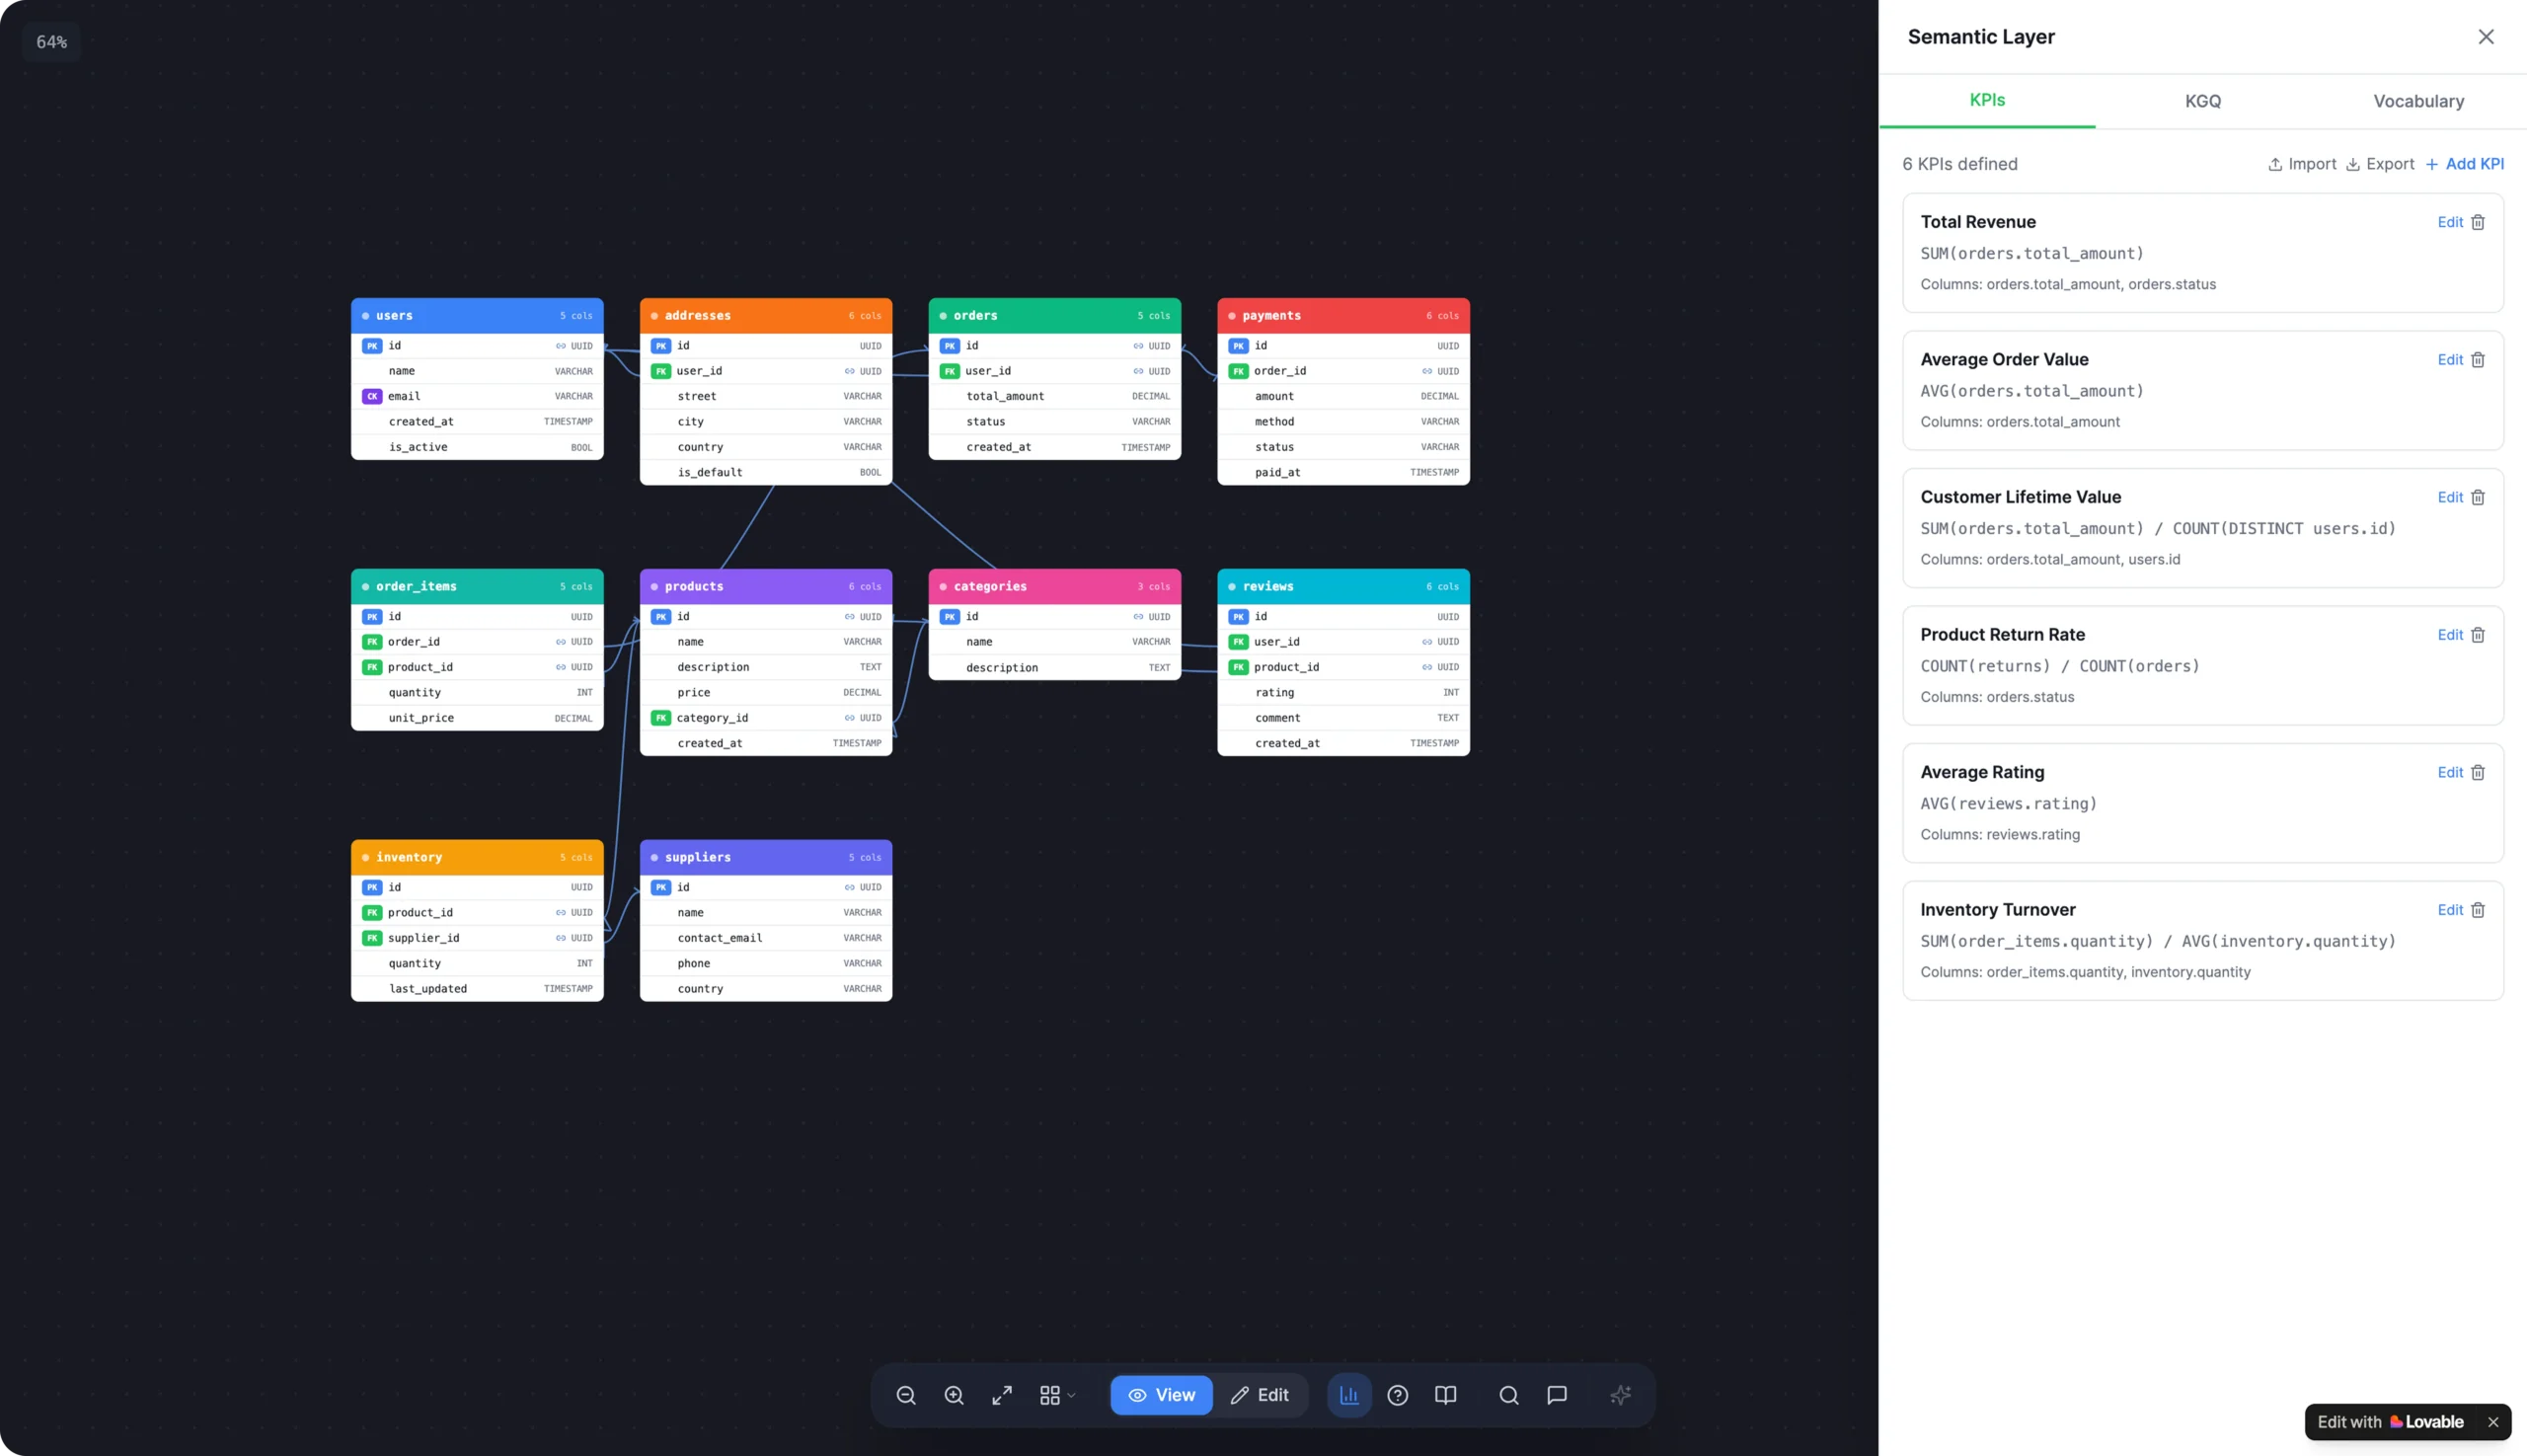This screenshot has height=1456, width=2527.
Task: Click the zoom out magnifier icon
Action: [x=905, y=1395]
